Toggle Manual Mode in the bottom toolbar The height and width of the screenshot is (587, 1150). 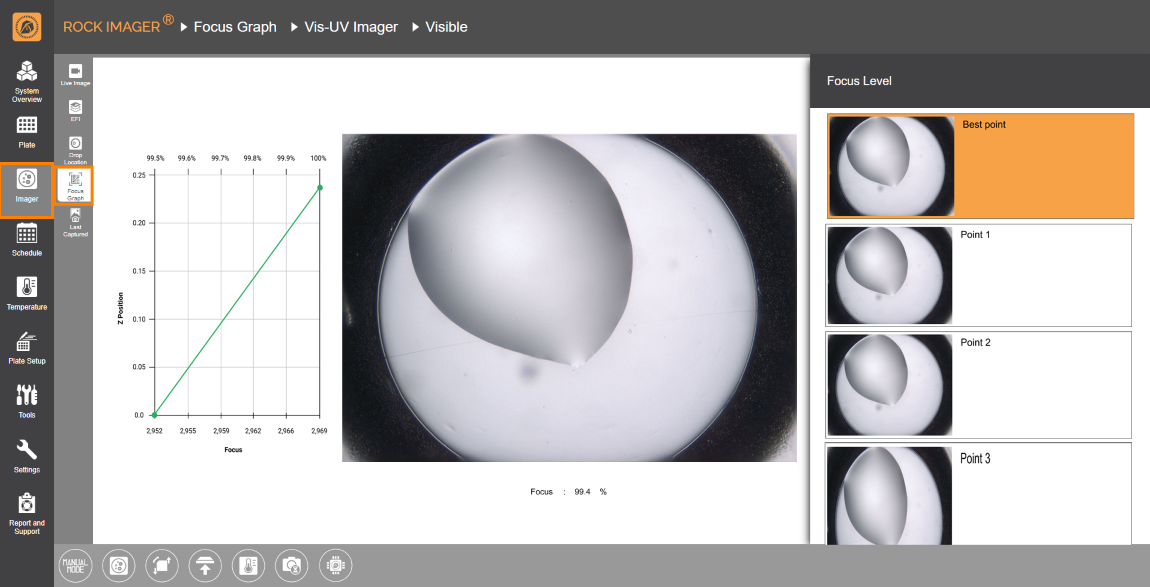click(x=76, y=565)
